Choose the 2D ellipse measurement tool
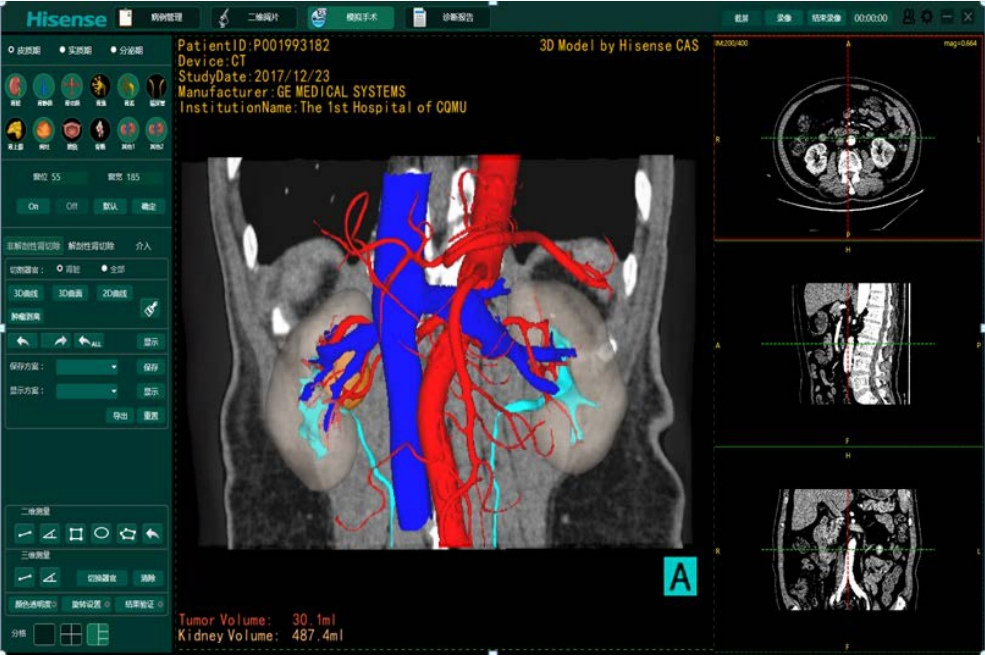The width and height of the screenshot is (985, 655). pos(101,533)
